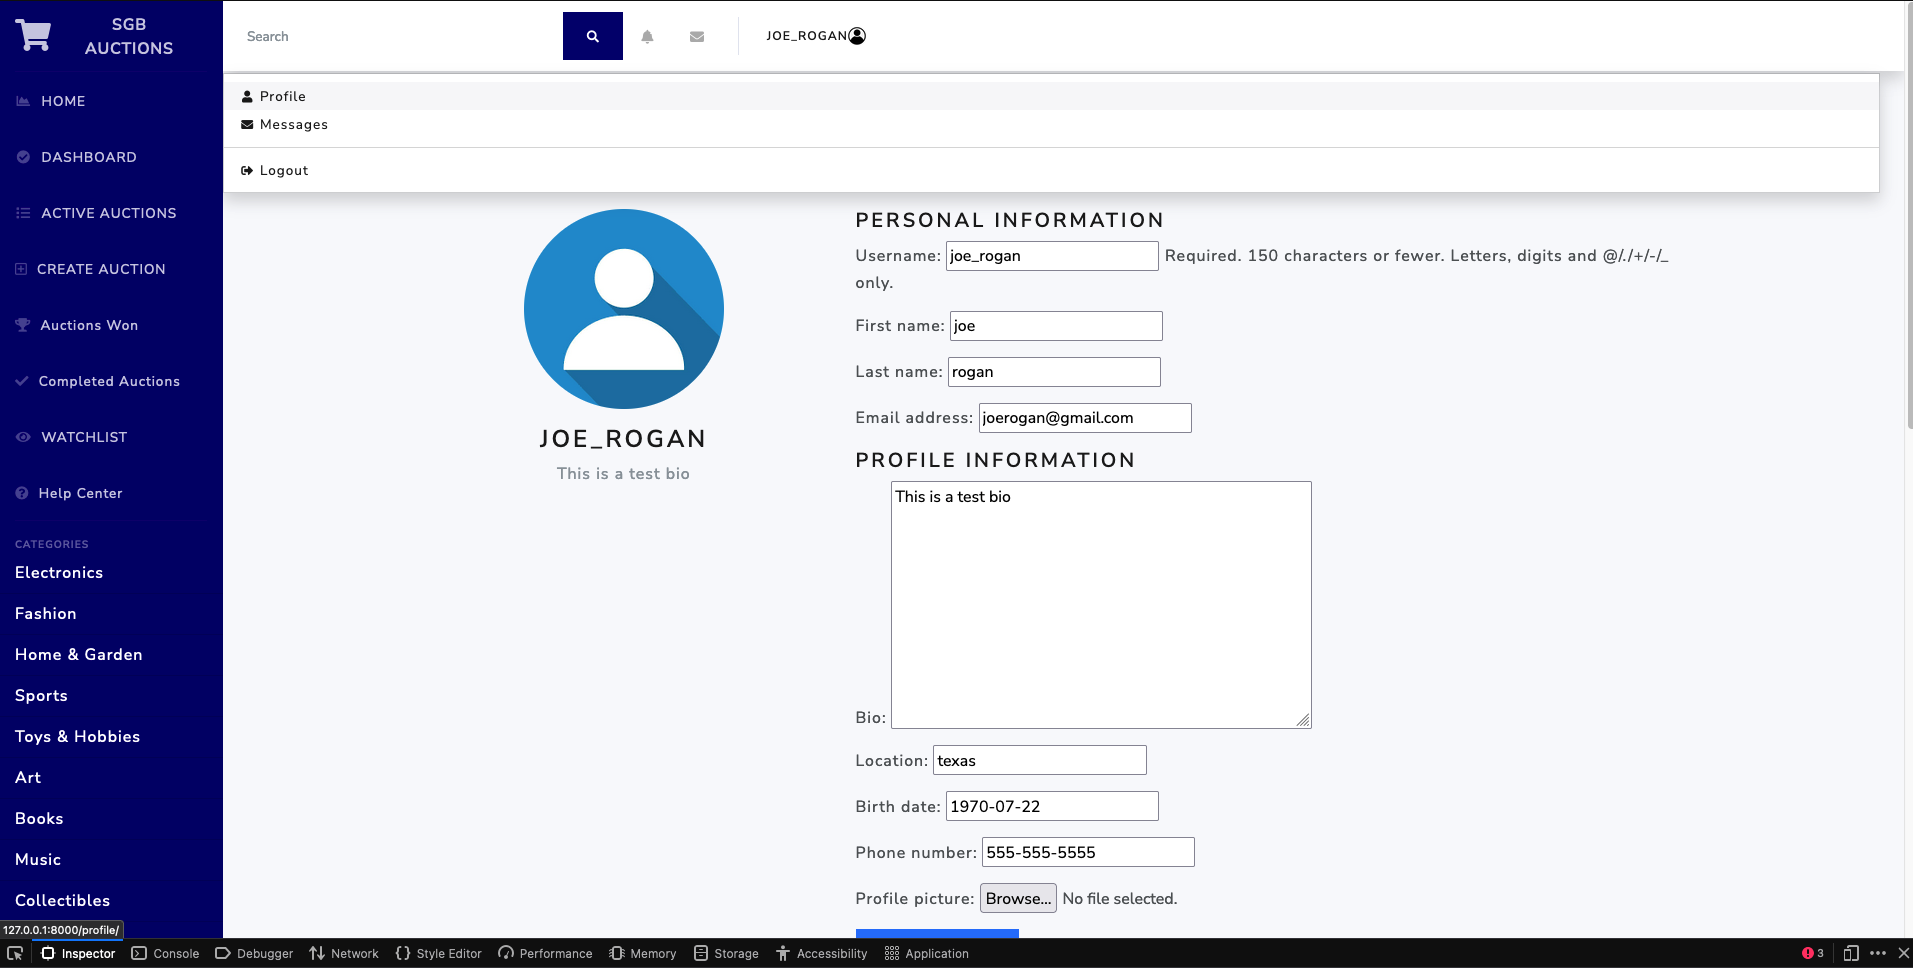Screen dimensions: 1913x968
Task: Open ACTIVE AUCTIONS page
Action: click(109, 213)
